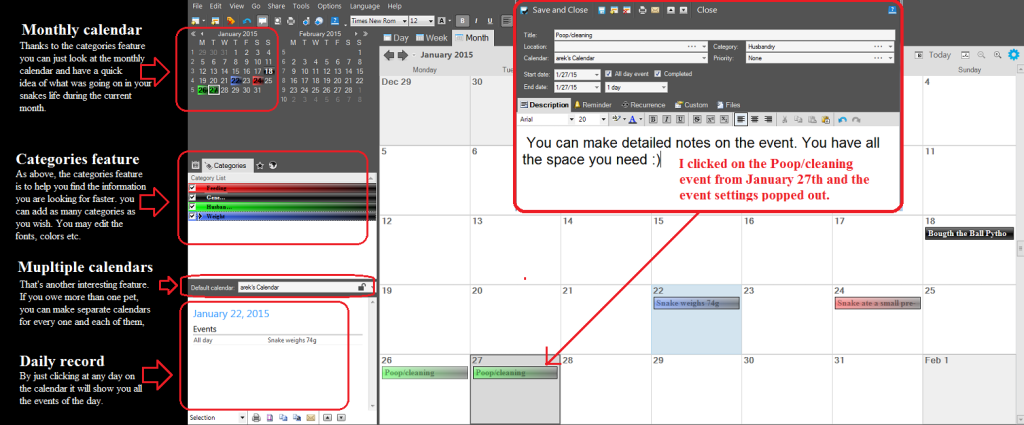Click the zoom in magnifier near Today
The image size is (1024, 425).
(x=997, y=55)
